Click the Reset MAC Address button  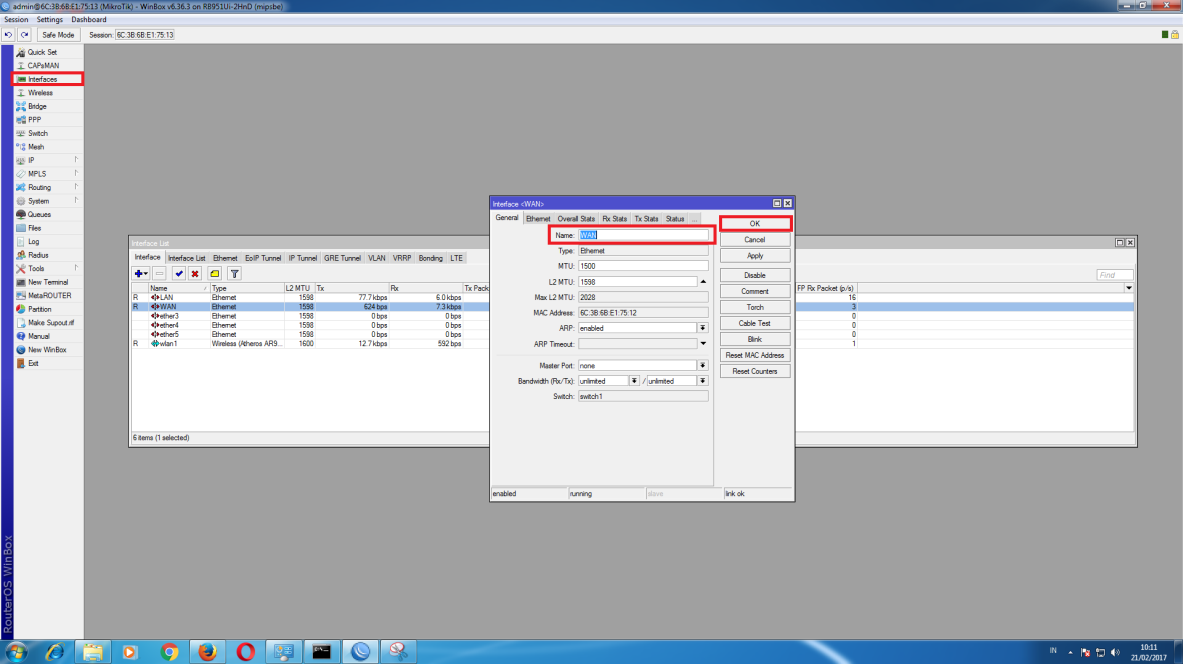coord(755,355)
